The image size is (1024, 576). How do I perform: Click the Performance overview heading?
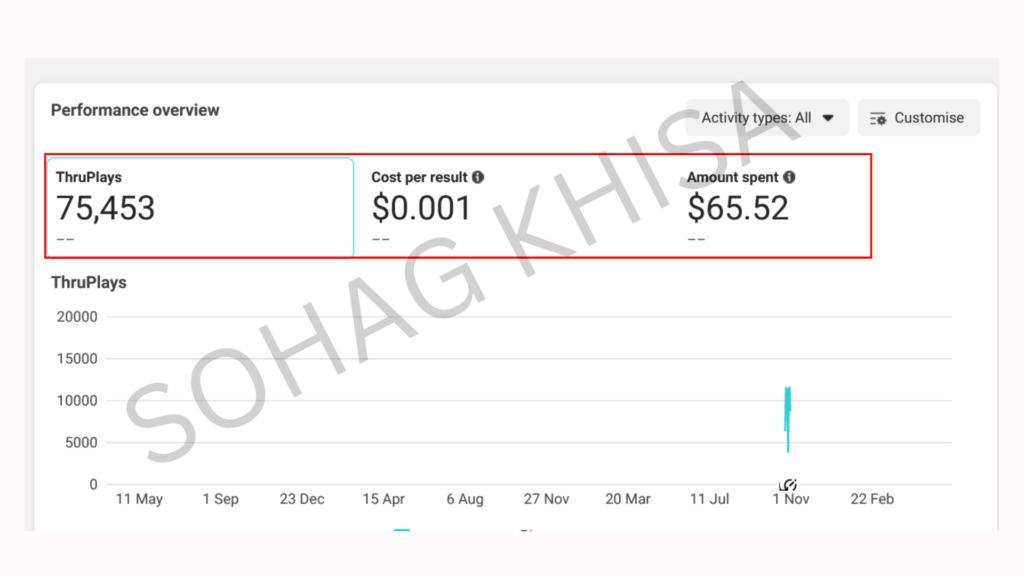pyautogui.click(x=135, y=110)
